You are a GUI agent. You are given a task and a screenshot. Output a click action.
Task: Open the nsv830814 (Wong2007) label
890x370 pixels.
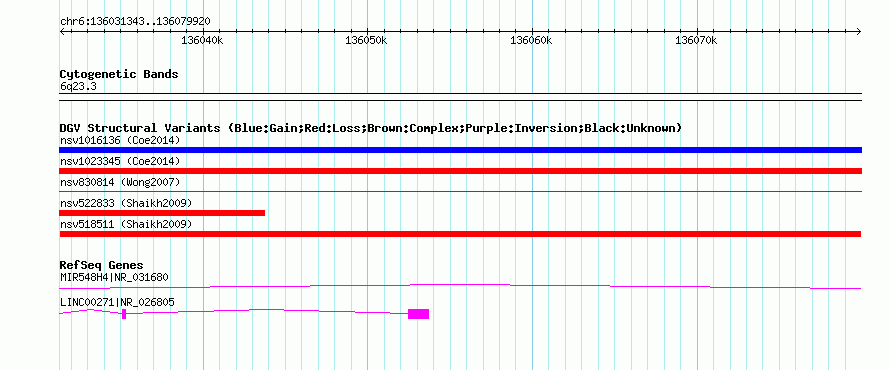[120, 182]
